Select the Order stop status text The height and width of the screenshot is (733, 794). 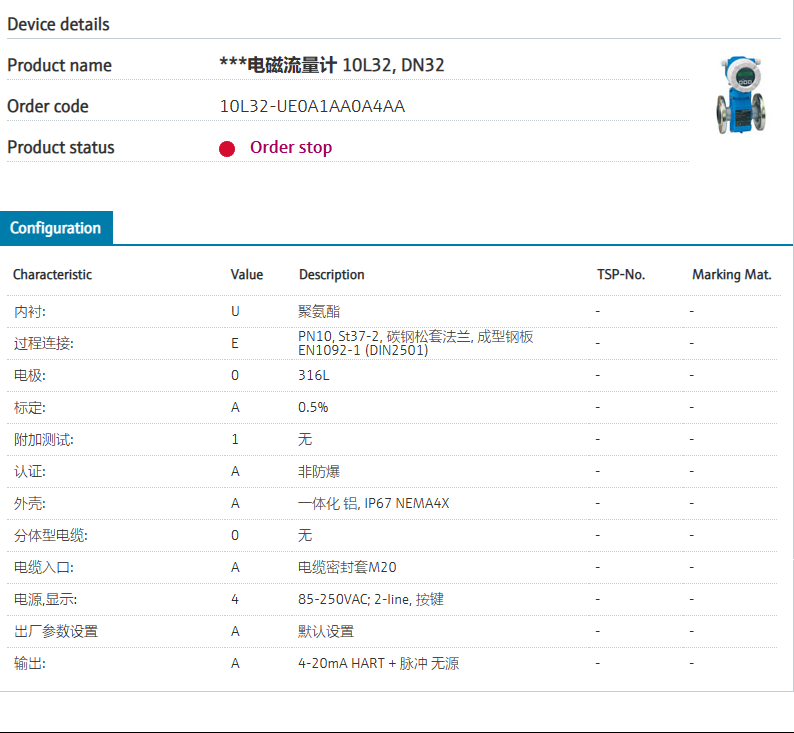pos(291,147)
